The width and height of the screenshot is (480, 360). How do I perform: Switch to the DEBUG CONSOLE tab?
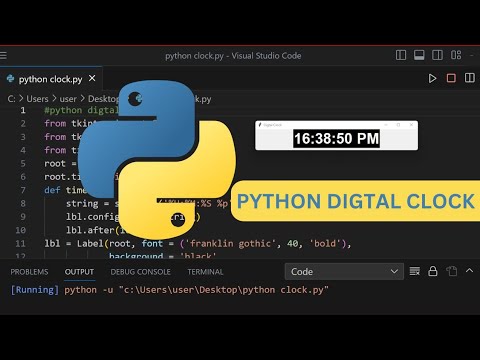(x=140, y=272)
